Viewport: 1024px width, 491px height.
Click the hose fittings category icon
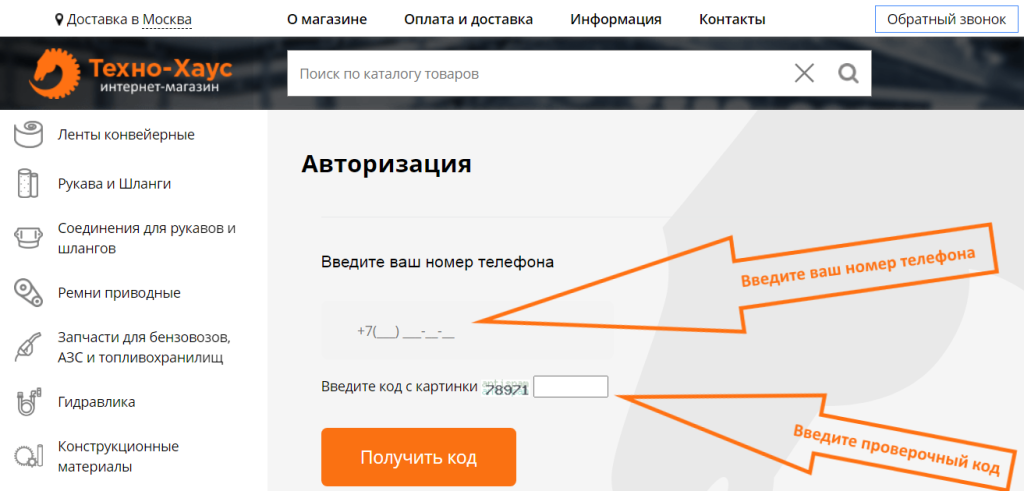[x=28, y=238]
